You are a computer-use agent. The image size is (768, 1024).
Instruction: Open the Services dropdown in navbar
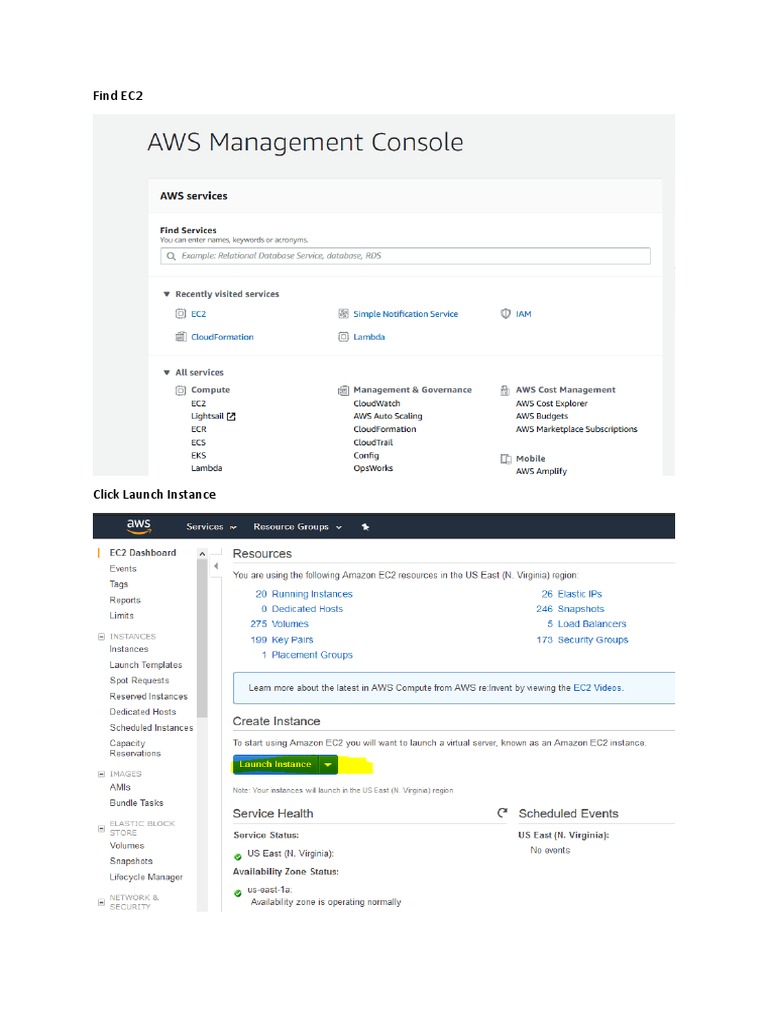coord(211,526)
